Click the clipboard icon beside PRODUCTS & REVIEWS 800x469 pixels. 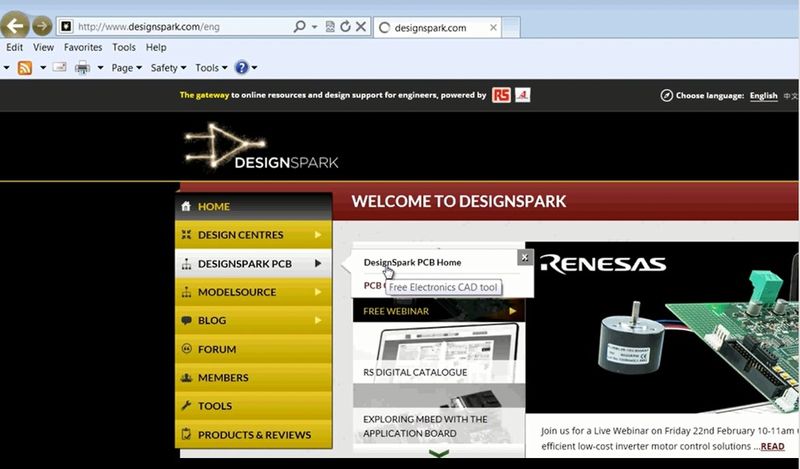[x=186, y=434]
